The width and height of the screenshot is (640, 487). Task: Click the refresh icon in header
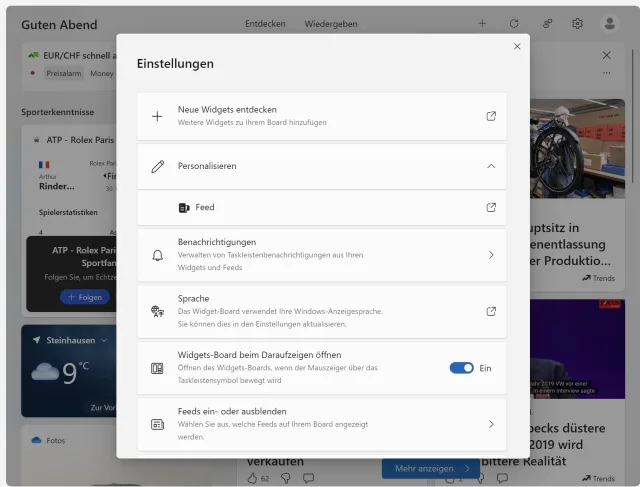point(514,23)
